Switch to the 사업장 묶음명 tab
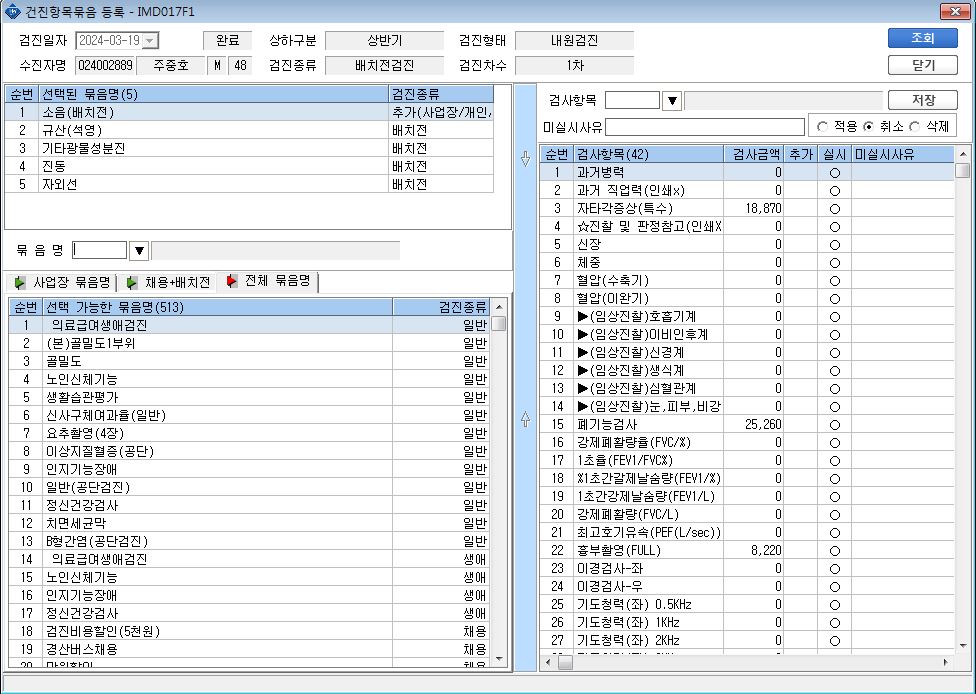 62,283
